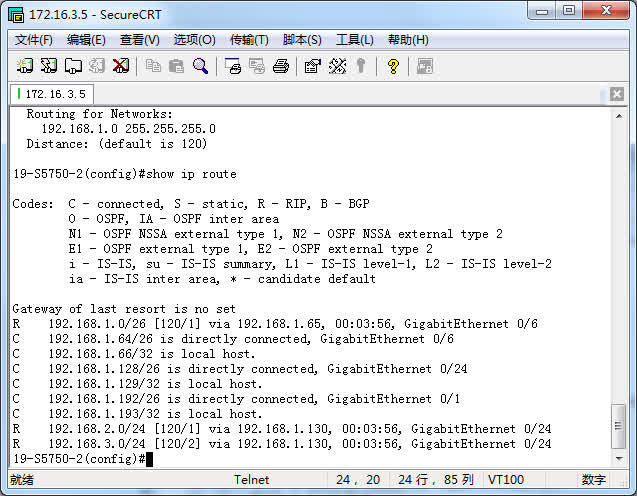Screen dimensions: 637x496
Task: Open the 文件(F) menu
Action: click(33, 40)
